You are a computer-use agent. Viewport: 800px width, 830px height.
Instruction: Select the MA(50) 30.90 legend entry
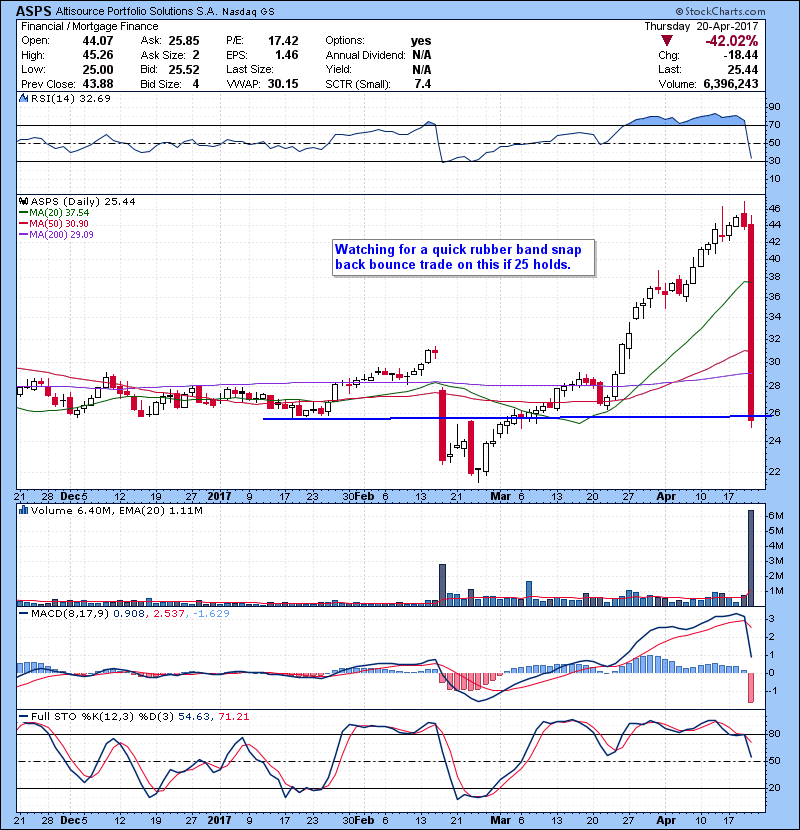[54, 224]
